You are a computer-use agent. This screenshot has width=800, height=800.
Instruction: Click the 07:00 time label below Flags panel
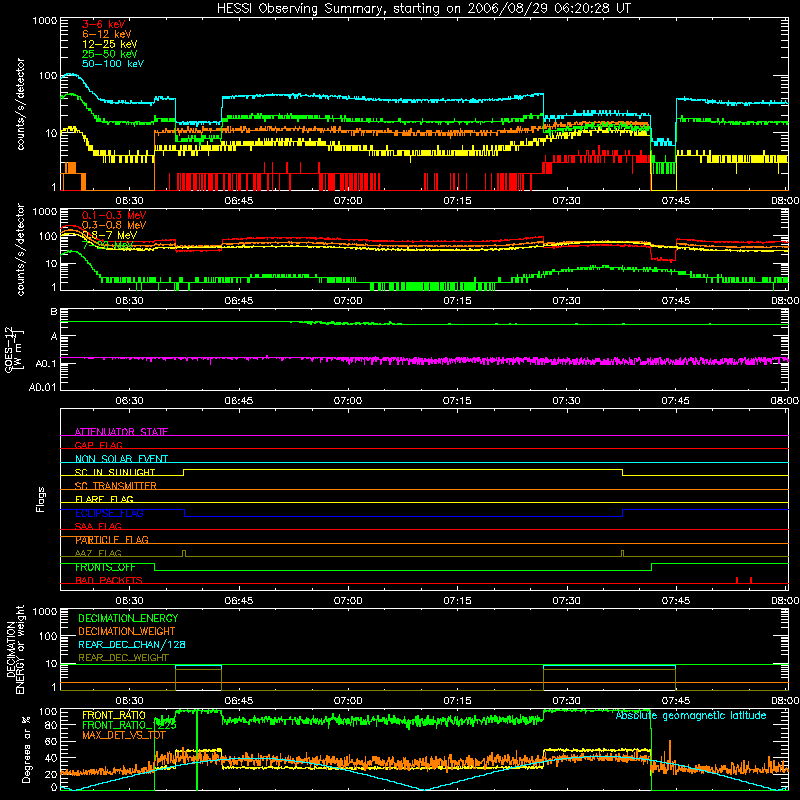point(348,601)
